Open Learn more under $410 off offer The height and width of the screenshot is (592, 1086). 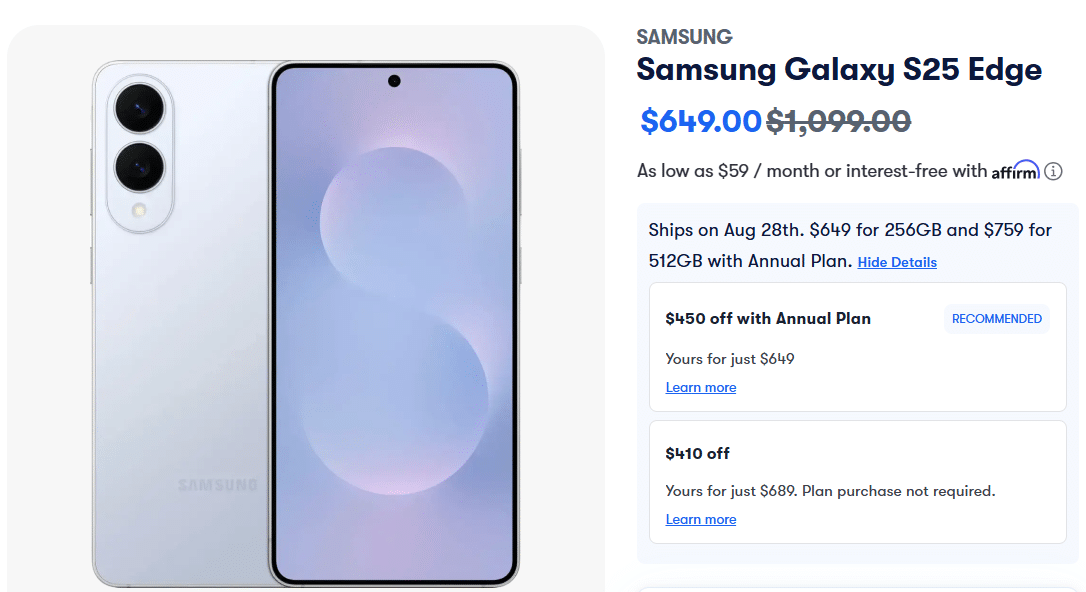coord(701,519)
